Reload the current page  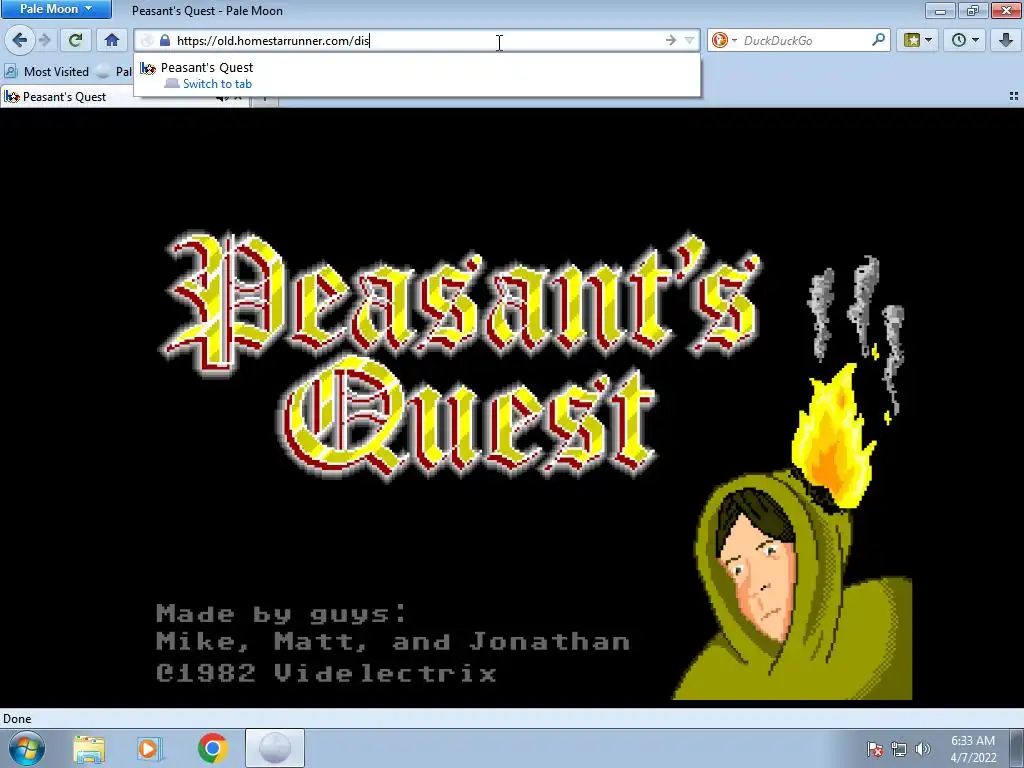[x=75, y=40]
